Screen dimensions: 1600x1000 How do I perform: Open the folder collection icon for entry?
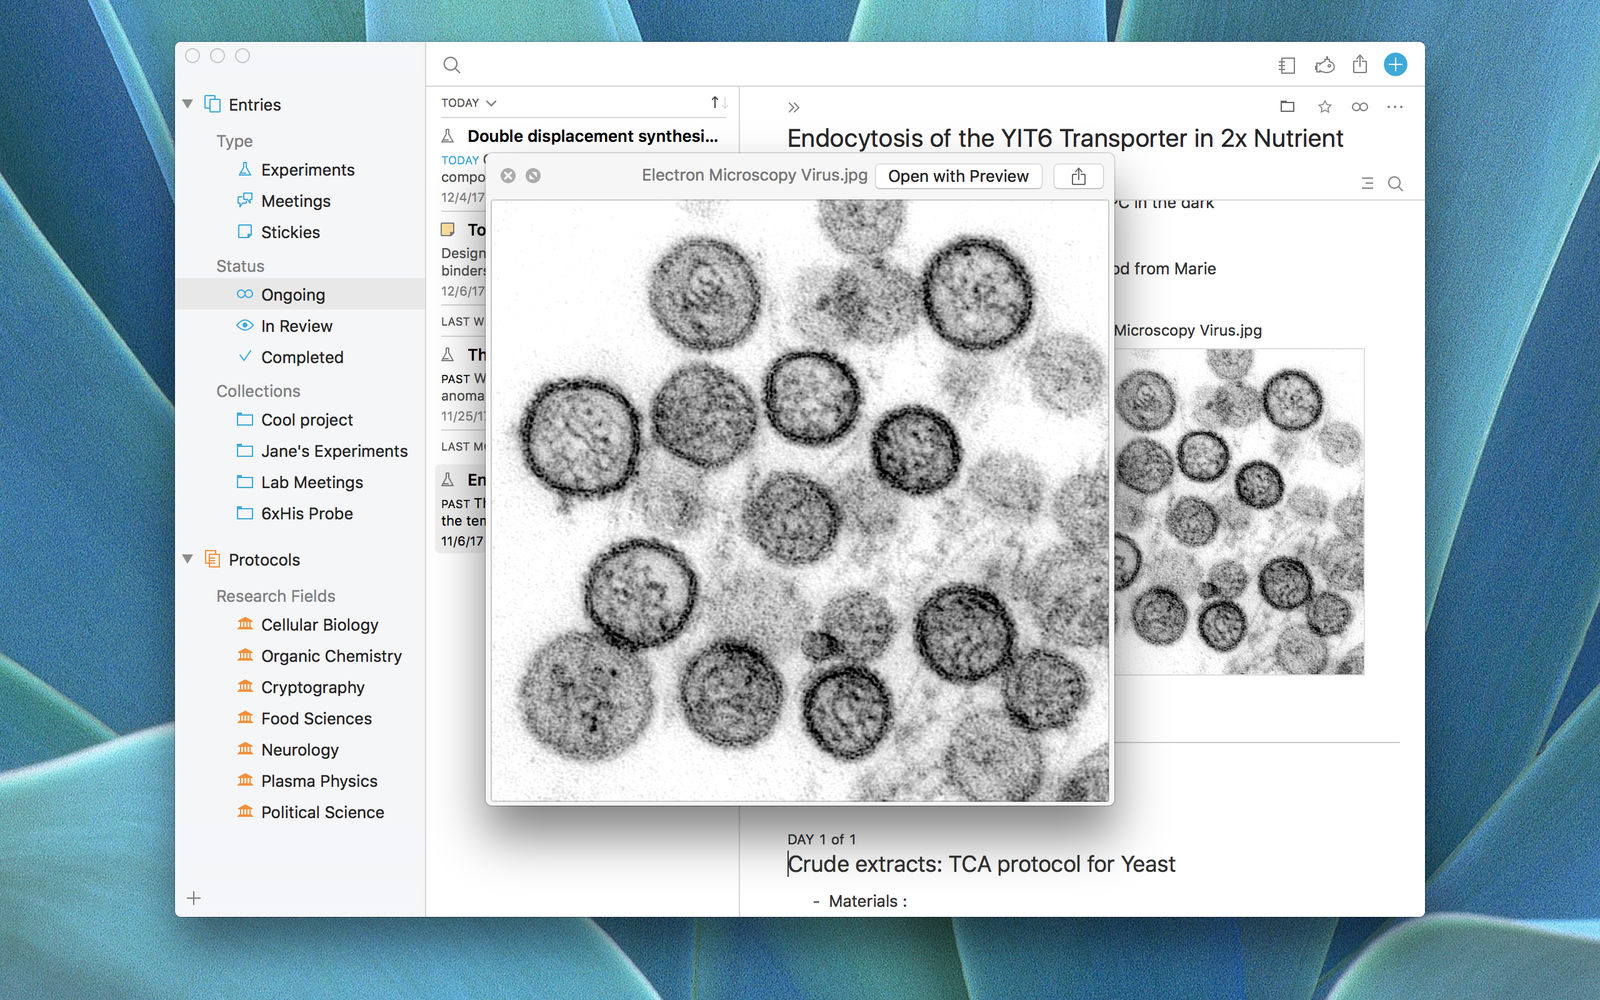pos(1287,107)
